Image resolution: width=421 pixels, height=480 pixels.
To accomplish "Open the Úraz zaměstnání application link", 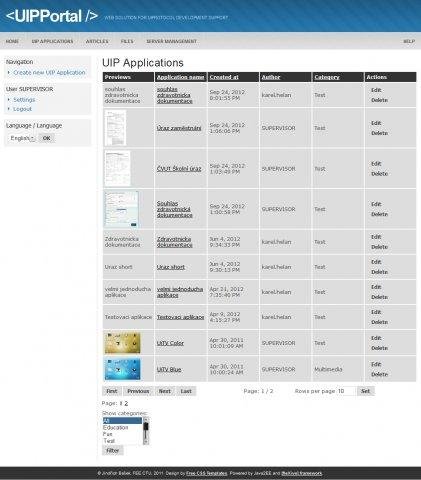I will tap(179, 128).
